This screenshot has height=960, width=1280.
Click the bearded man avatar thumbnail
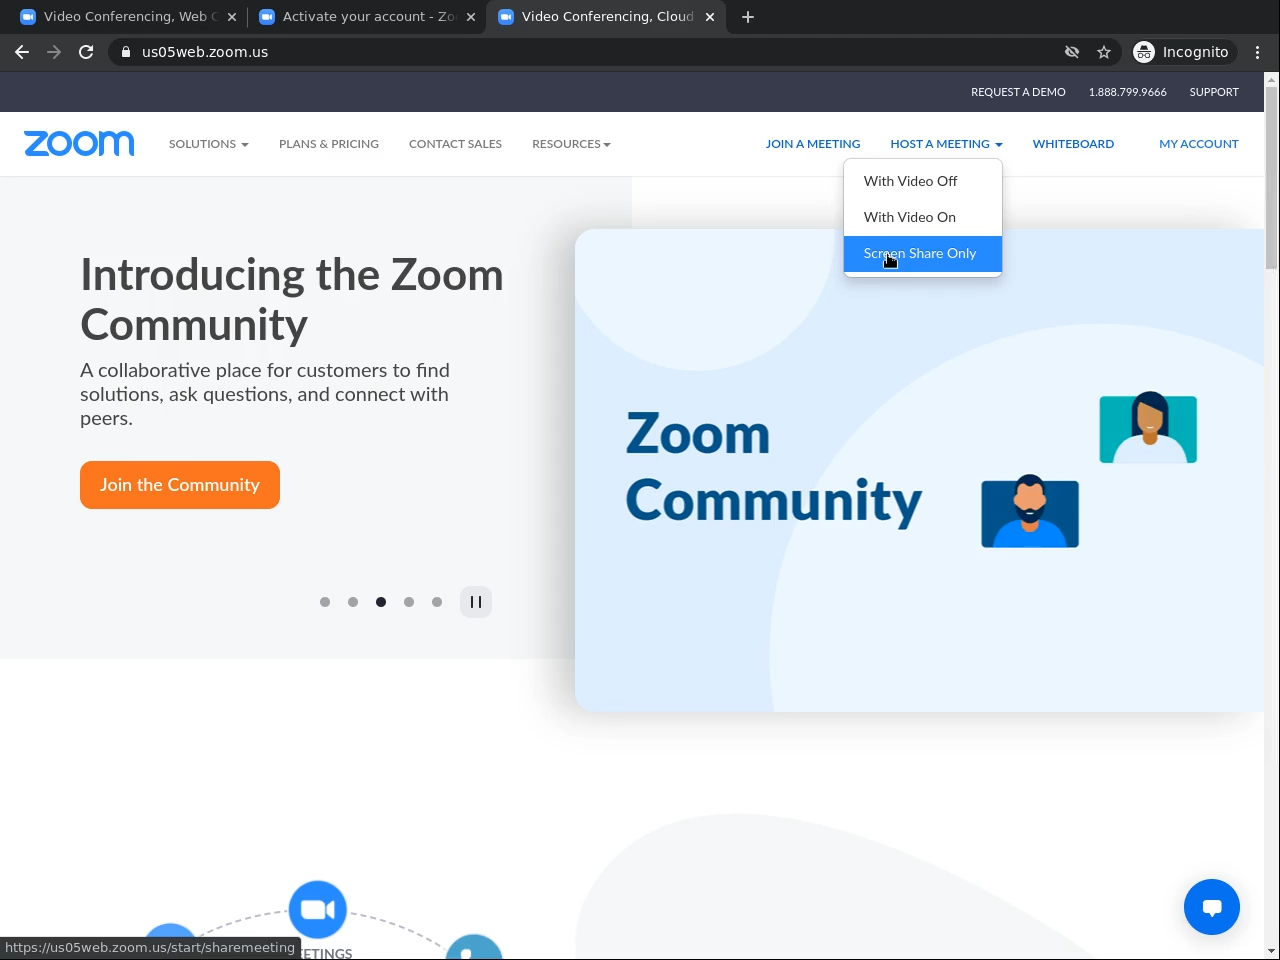pos(1030,512)
